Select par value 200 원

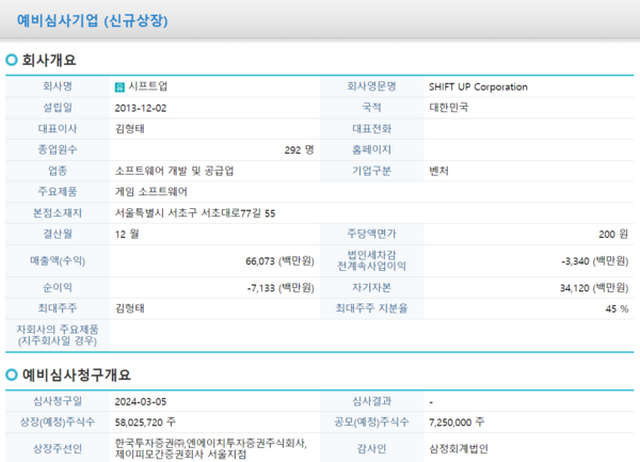[x=613, y=234]
